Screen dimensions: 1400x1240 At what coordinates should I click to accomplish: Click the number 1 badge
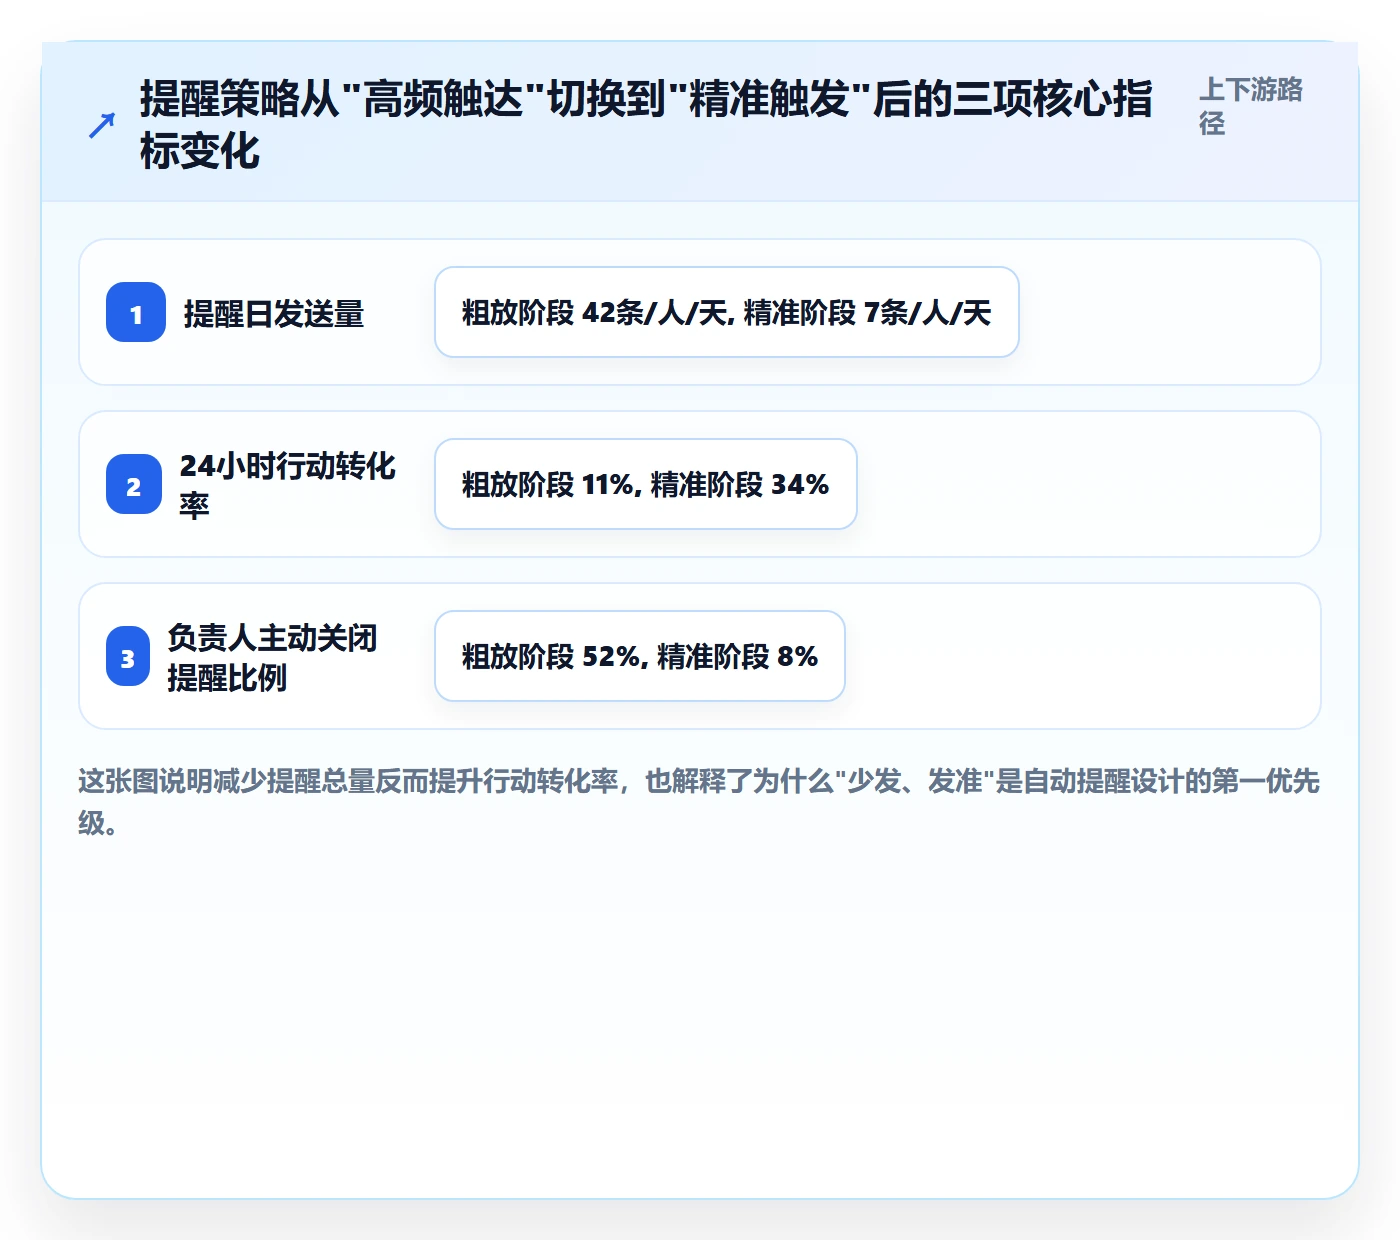[136, 312]
